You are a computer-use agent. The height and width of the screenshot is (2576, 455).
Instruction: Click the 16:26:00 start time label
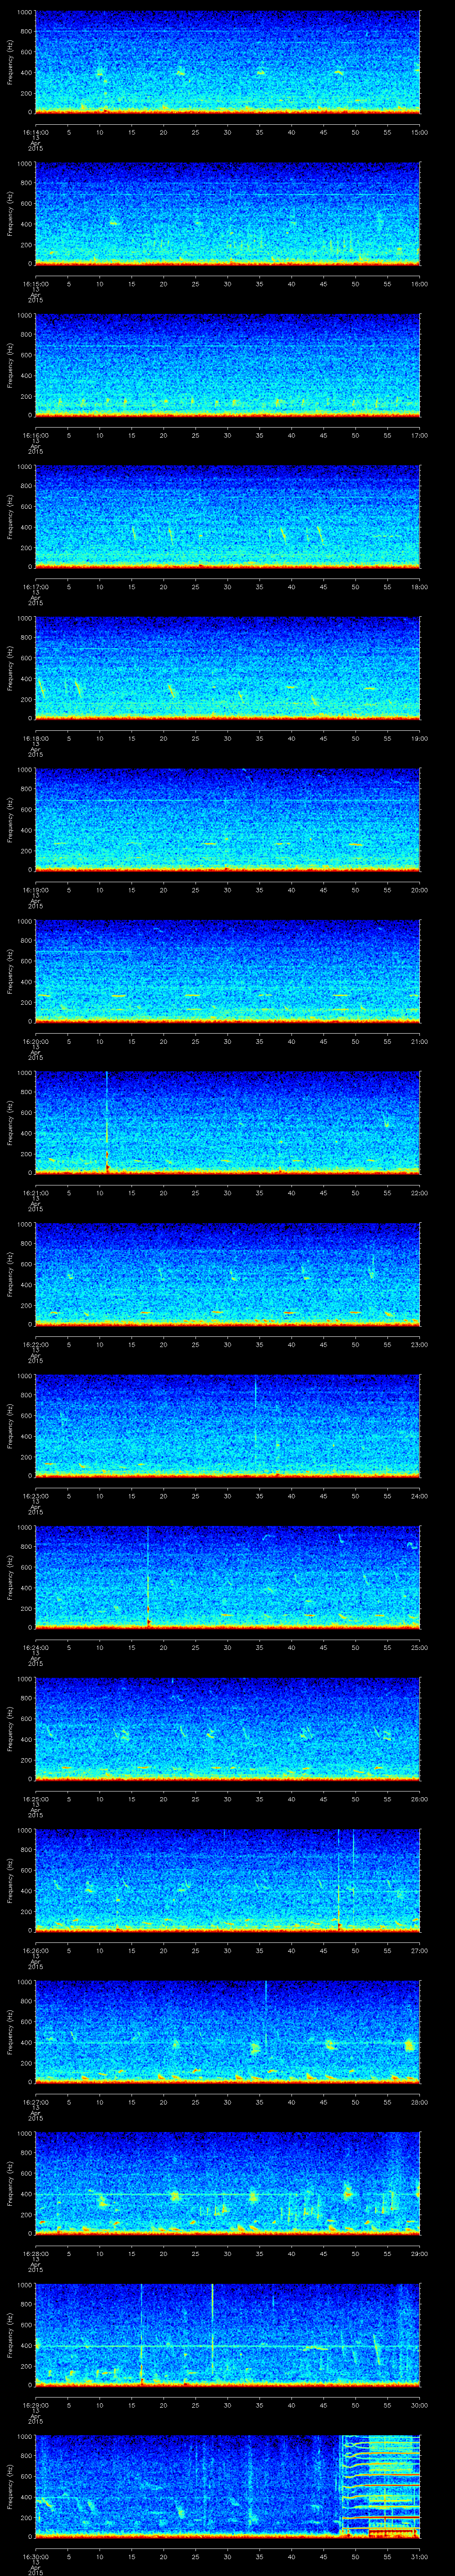coord(35,1950)
